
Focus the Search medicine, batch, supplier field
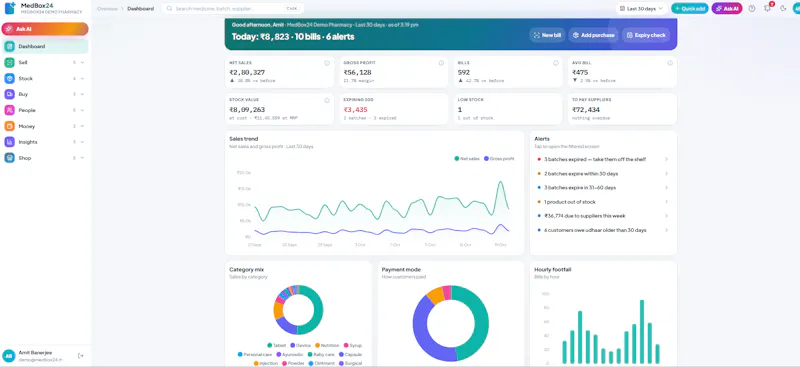coord(233,9)
